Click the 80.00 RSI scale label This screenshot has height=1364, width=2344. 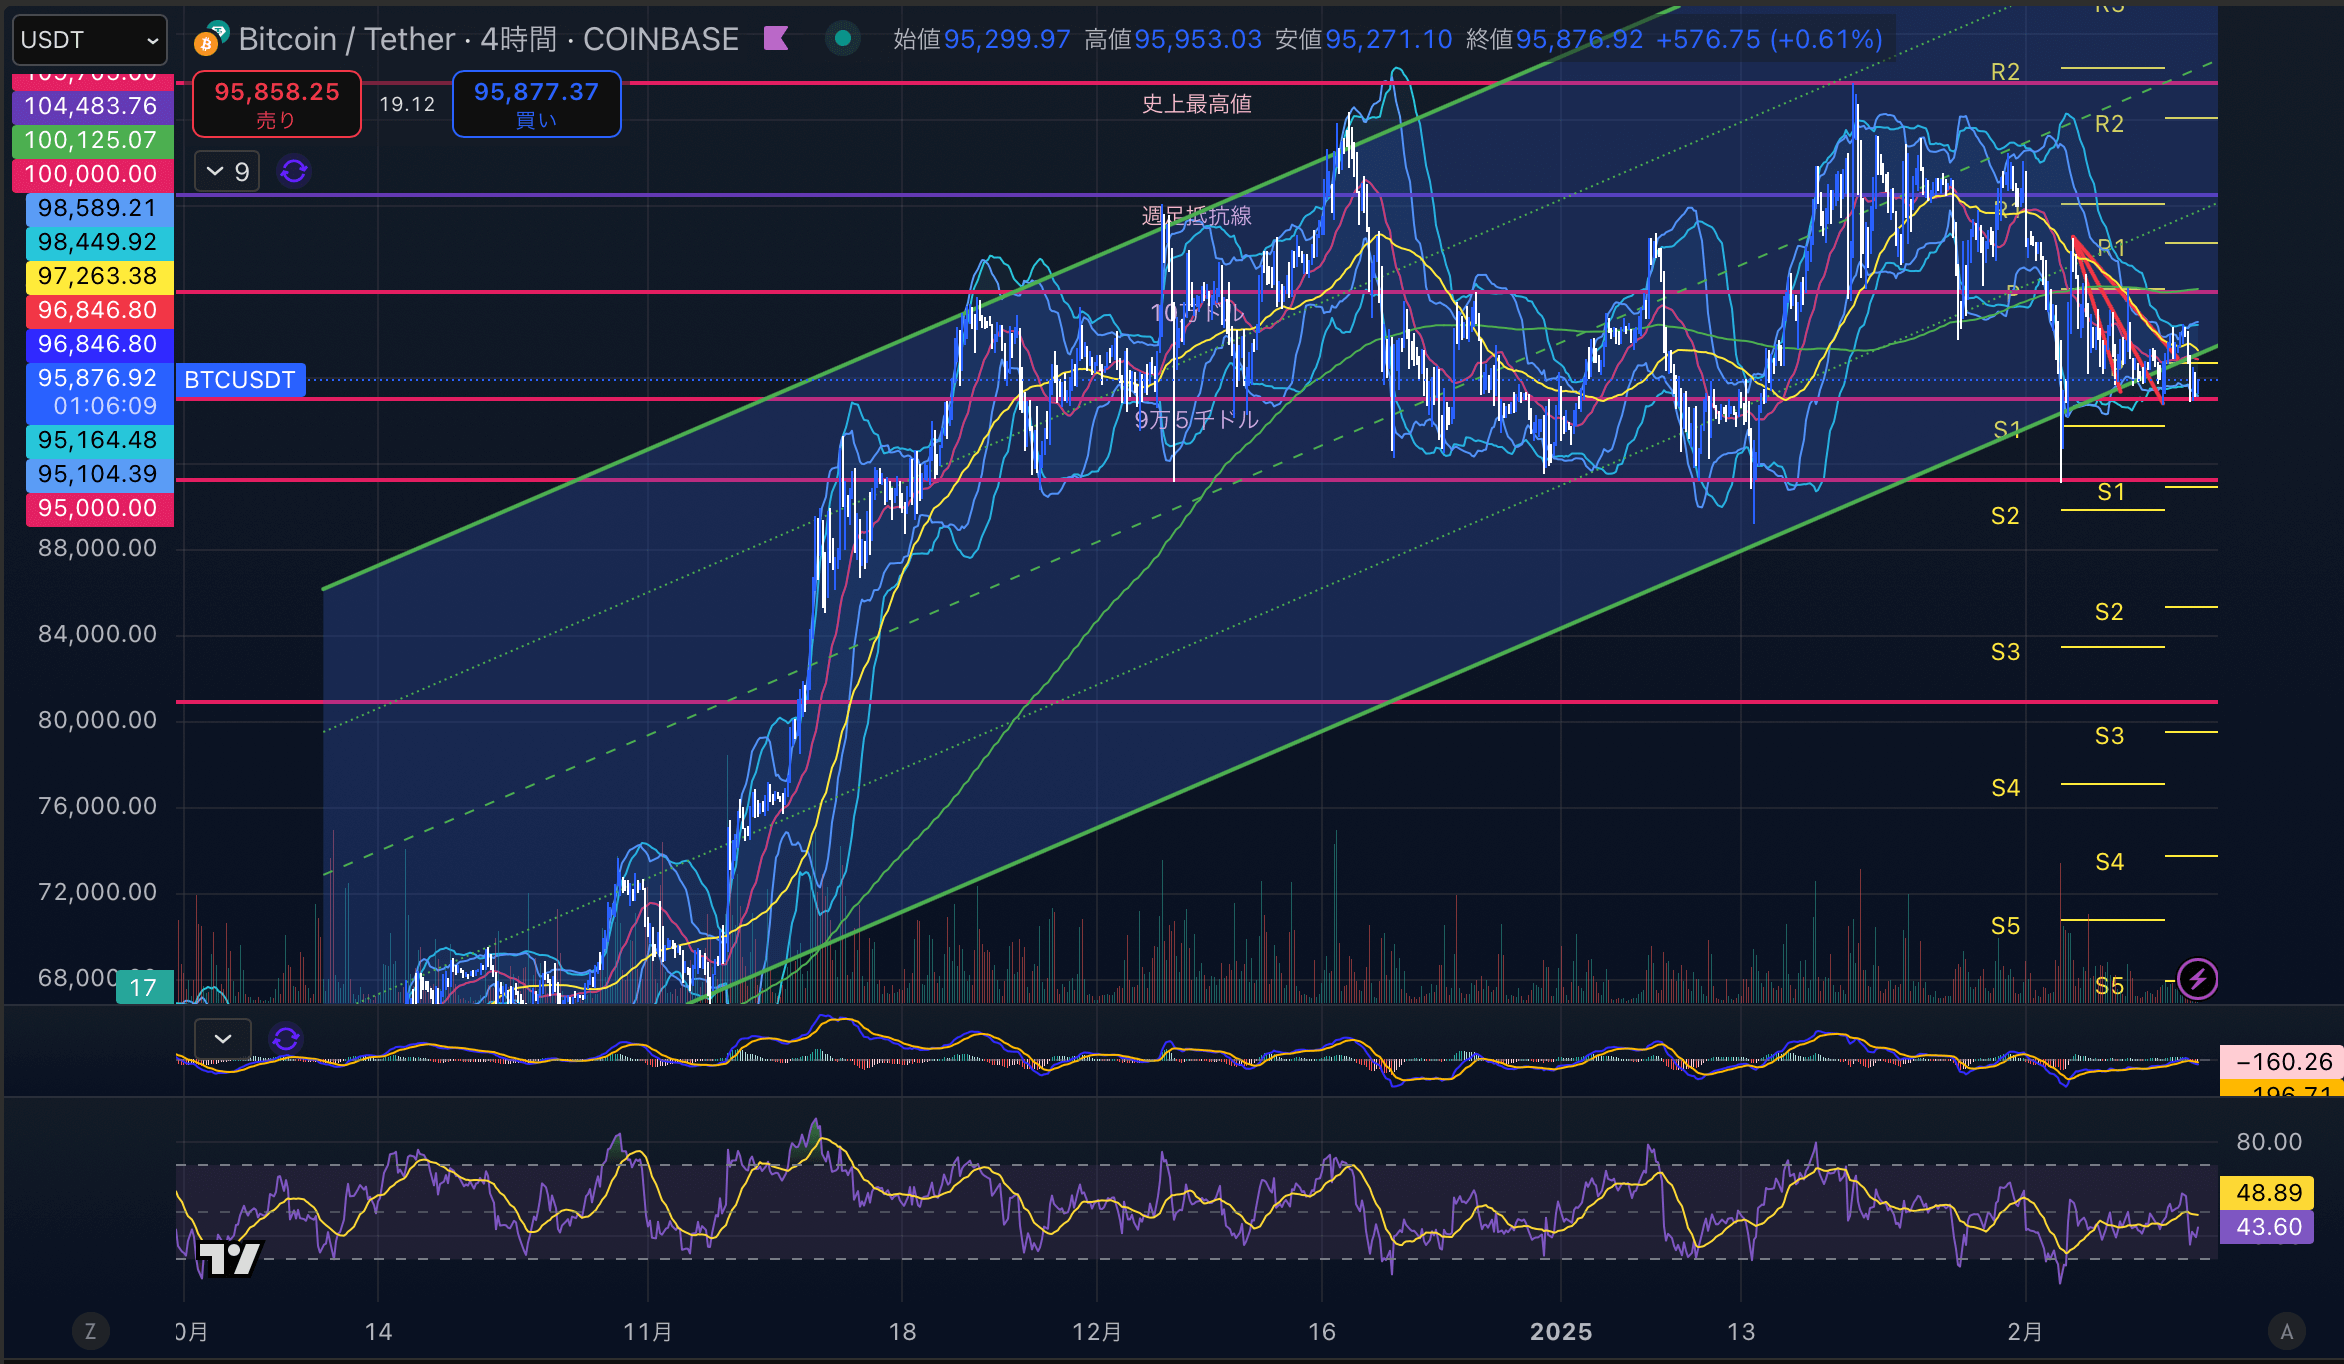pyautogui.click(x=2269, y=1142)
